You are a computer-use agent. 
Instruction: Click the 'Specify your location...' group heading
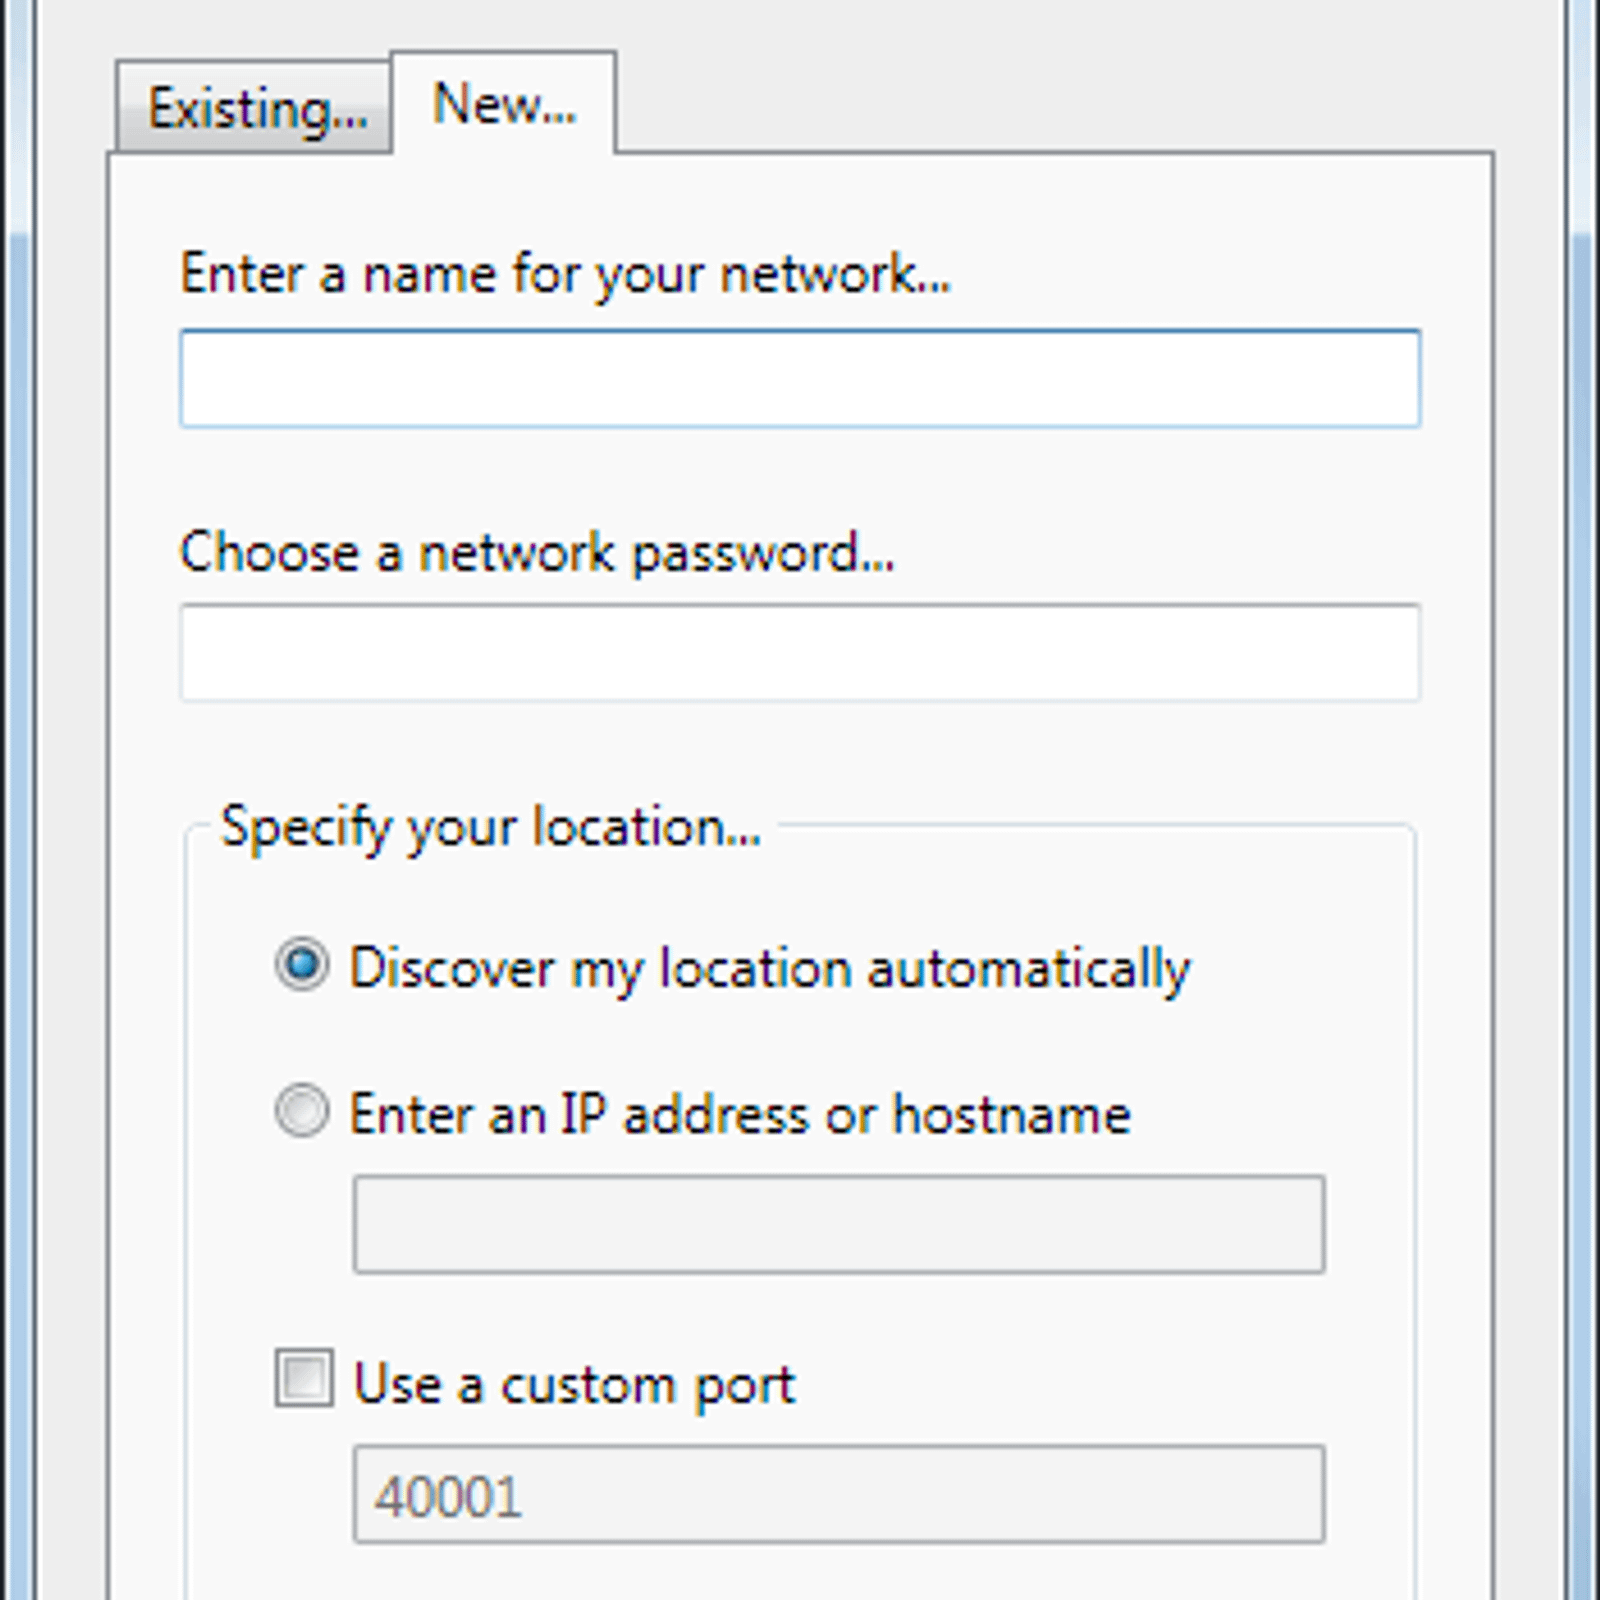(x=491, y=828)
